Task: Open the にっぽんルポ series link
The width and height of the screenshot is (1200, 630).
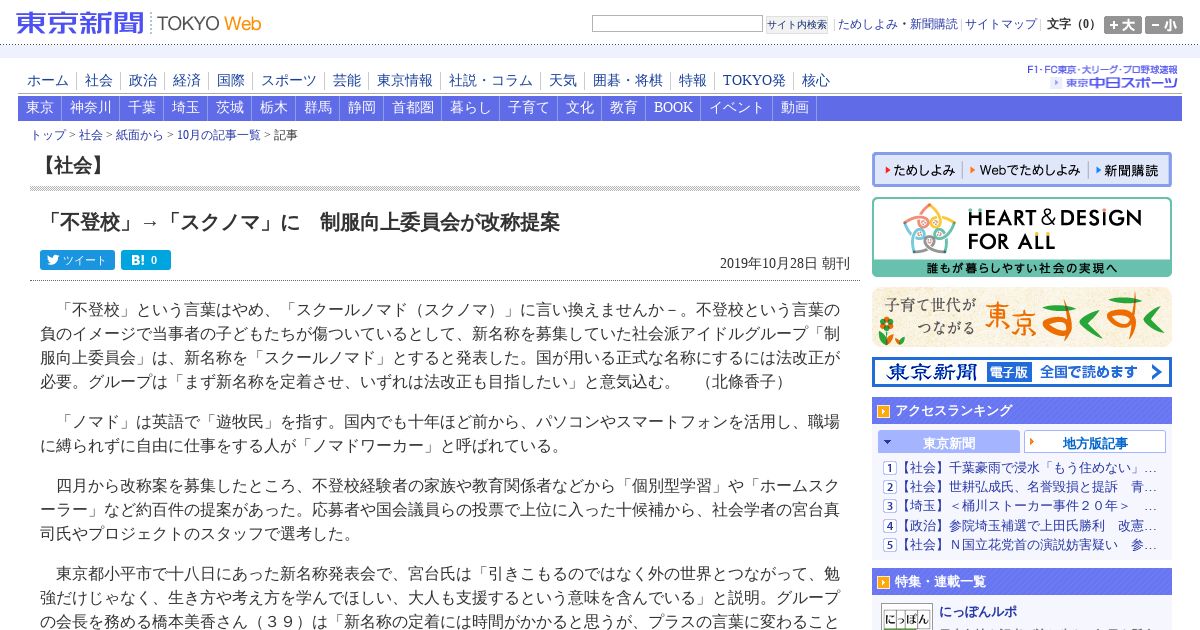Action: (979, 611)
